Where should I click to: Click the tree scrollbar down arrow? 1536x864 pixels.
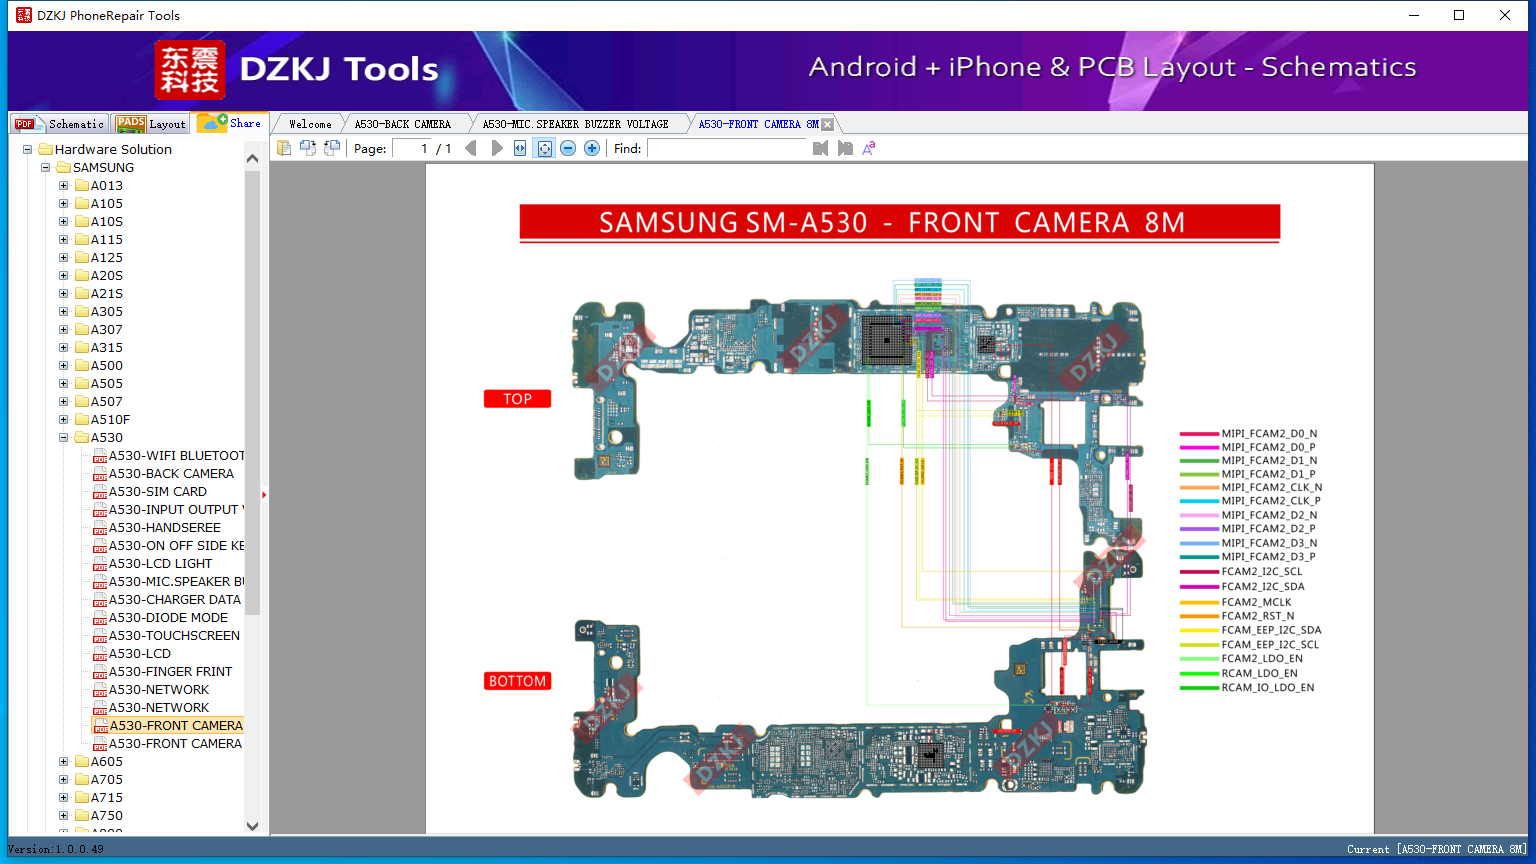tap(252, 826)
